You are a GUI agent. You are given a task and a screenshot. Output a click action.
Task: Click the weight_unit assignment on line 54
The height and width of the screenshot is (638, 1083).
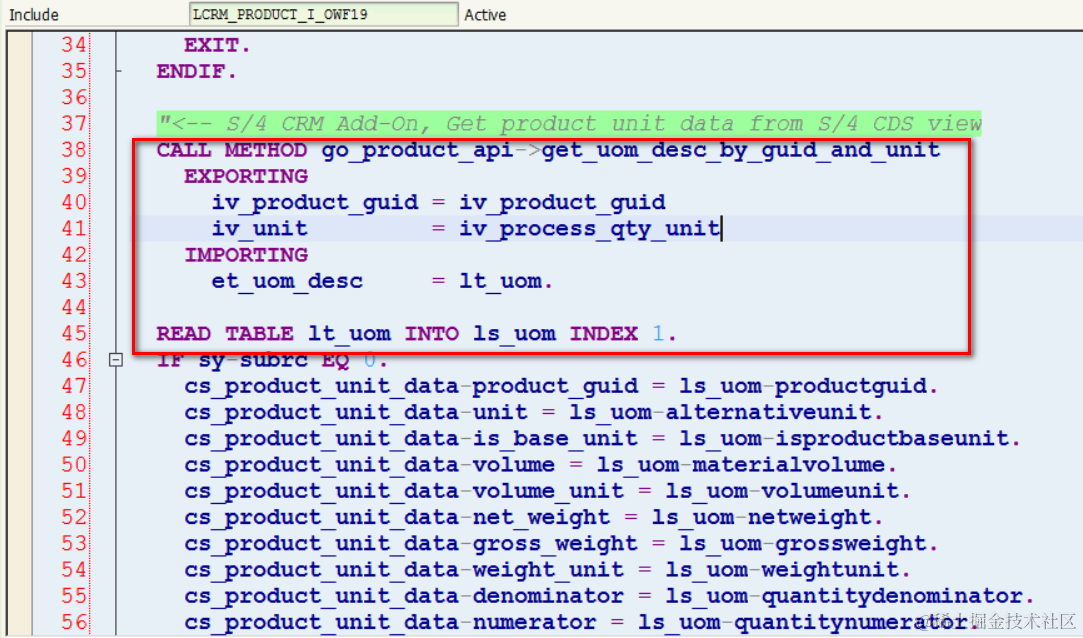pos(547,570)
